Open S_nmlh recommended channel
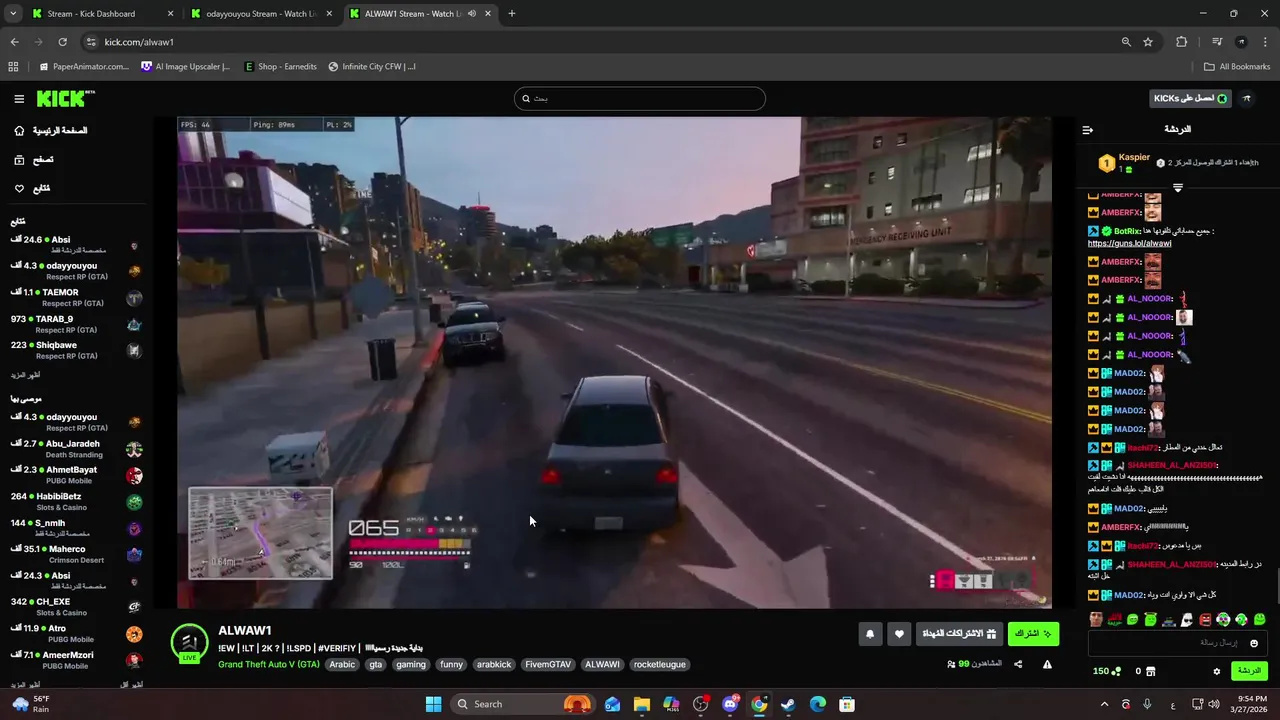The image size is (1280, 720). tap(76, 528)
